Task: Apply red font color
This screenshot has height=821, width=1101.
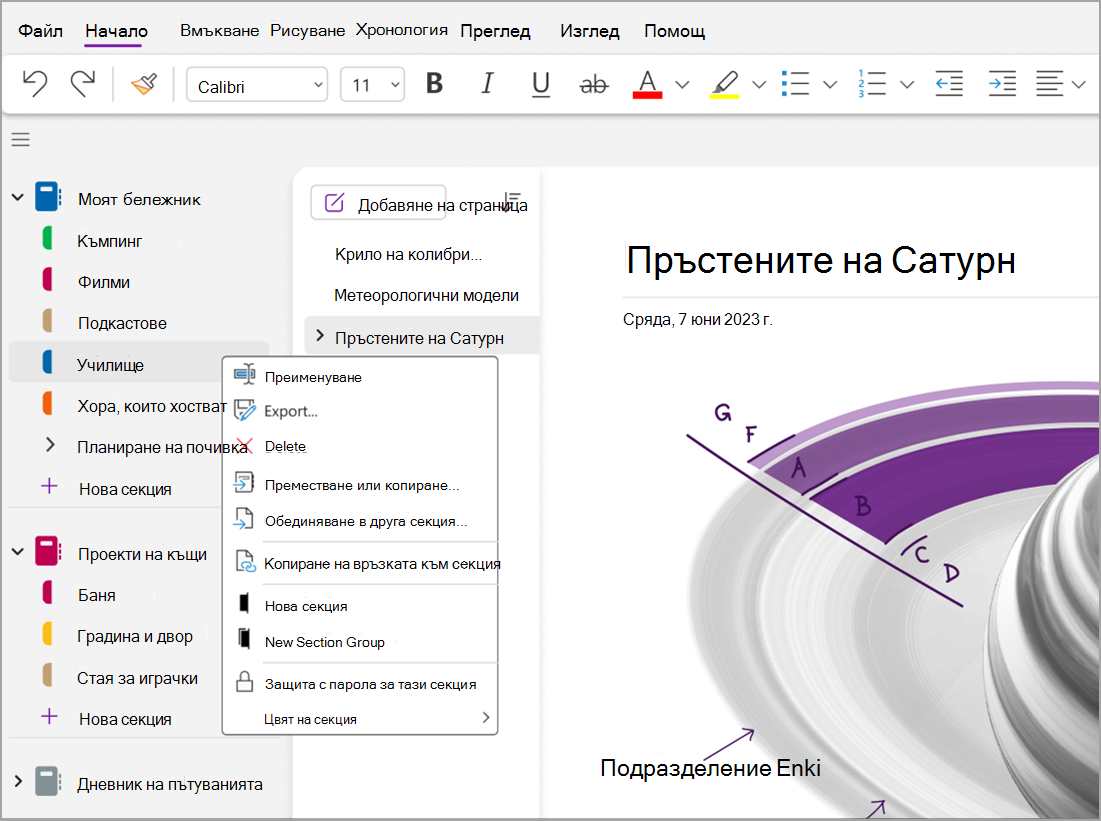Action: 647,84
